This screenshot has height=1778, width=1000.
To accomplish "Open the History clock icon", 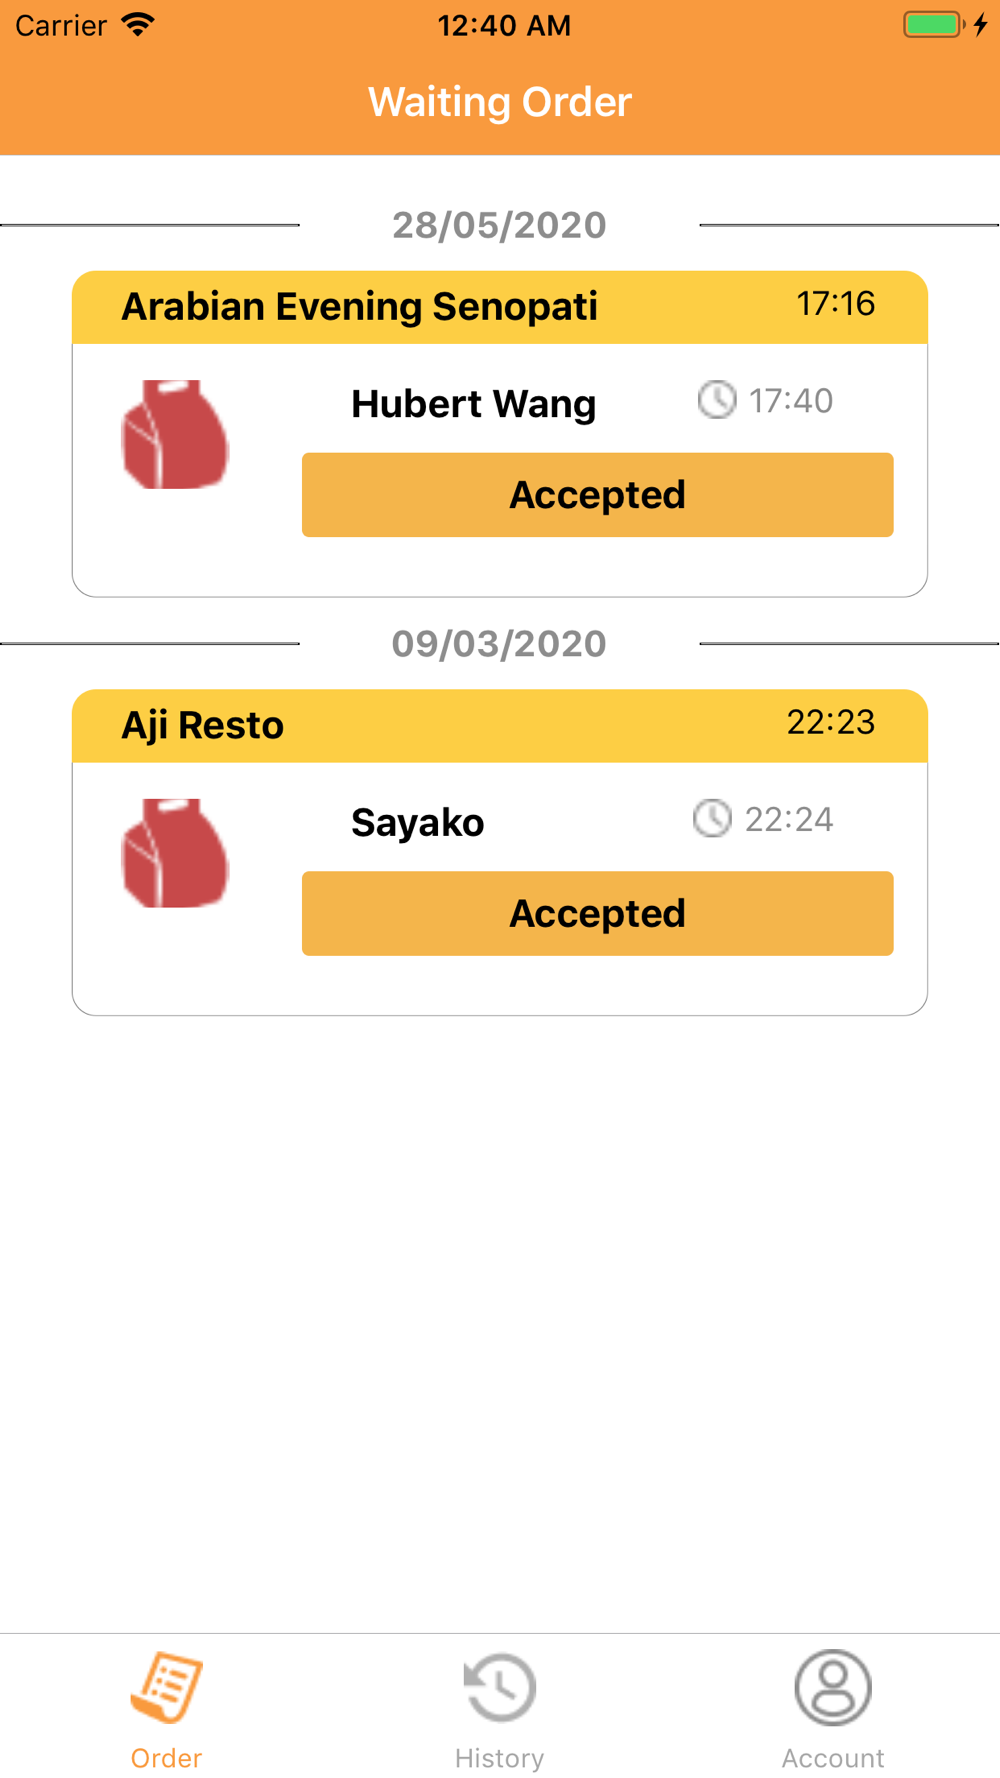I will coord(499,1687).
